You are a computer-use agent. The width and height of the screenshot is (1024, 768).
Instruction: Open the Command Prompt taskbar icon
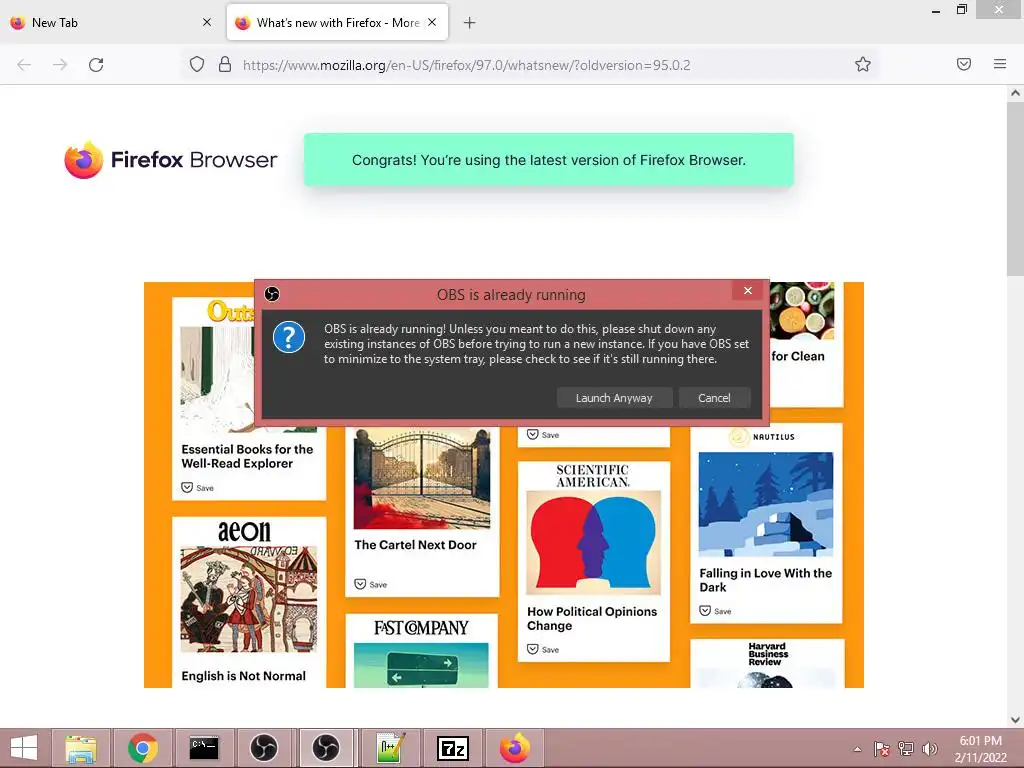[204, 748]
